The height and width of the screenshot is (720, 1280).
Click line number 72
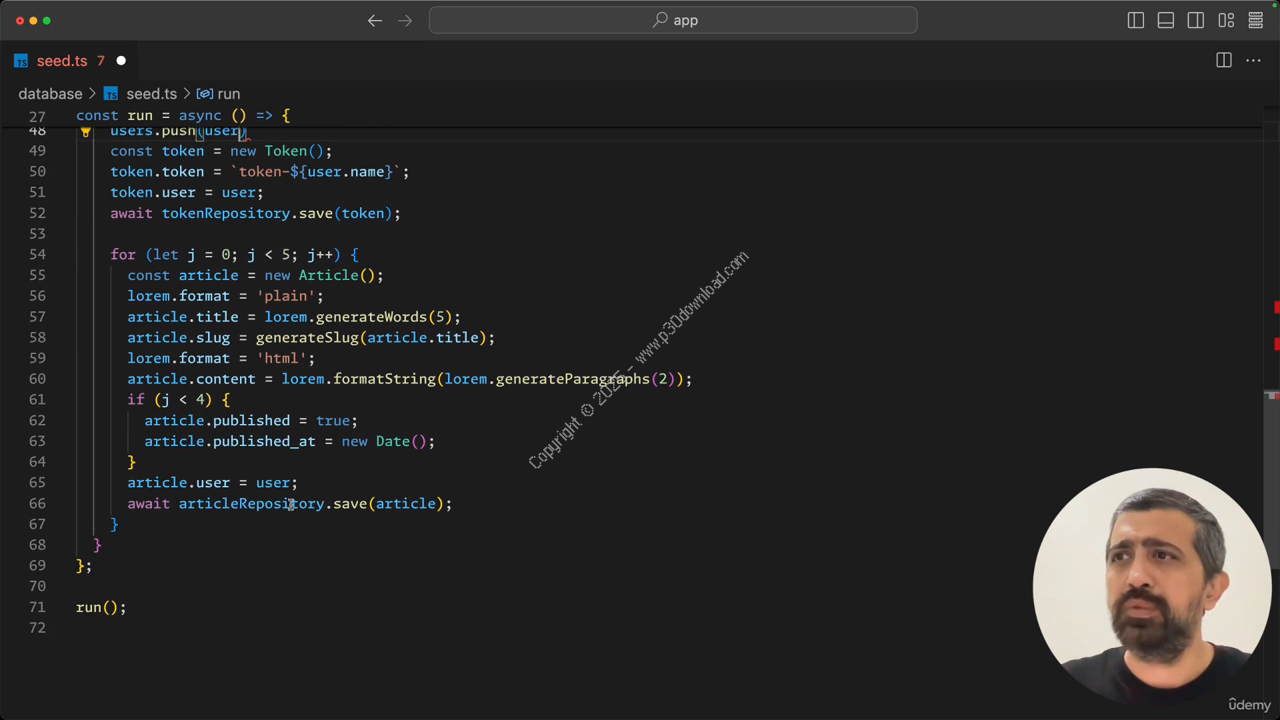tap(37, 628)
